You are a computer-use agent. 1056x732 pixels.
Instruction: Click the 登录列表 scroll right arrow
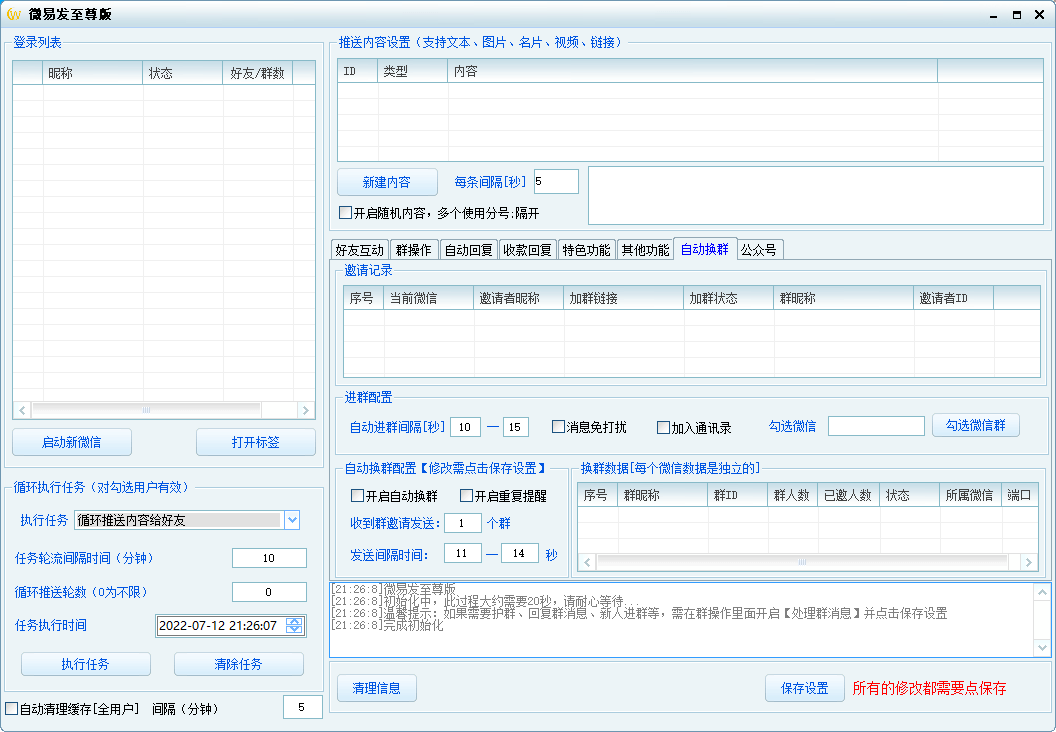click(x=306, y=409)
